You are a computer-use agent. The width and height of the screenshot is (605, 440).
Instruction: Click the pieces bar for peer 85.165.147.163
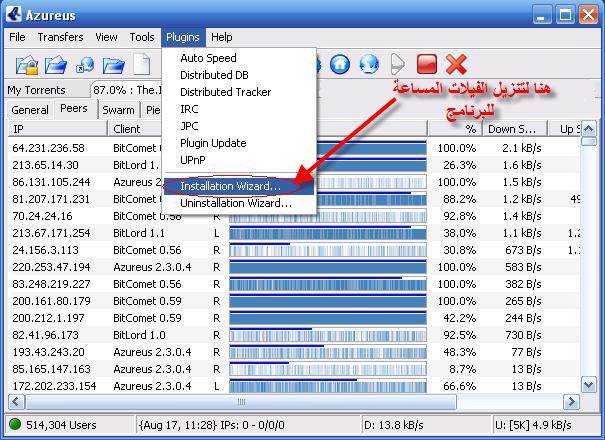tap(328, 369)
